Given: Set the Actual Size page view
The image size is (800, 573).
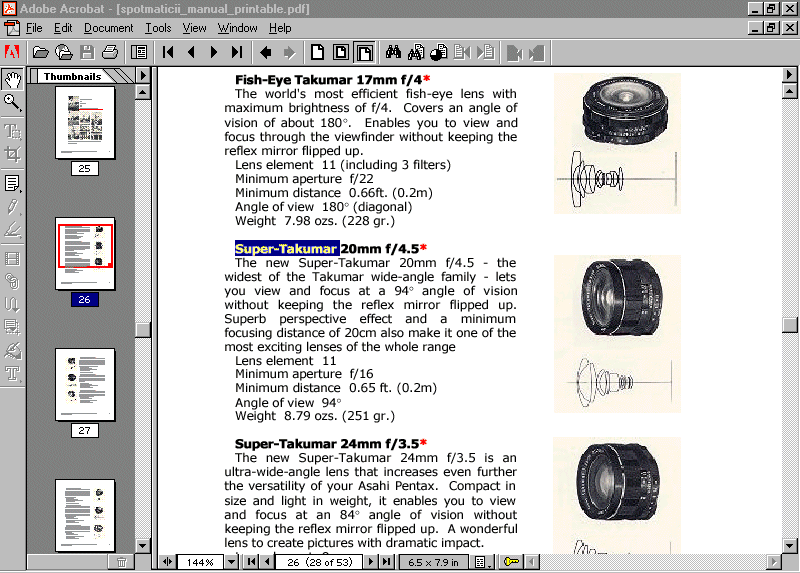Looking at the screenshot, I should coord(317,52).
